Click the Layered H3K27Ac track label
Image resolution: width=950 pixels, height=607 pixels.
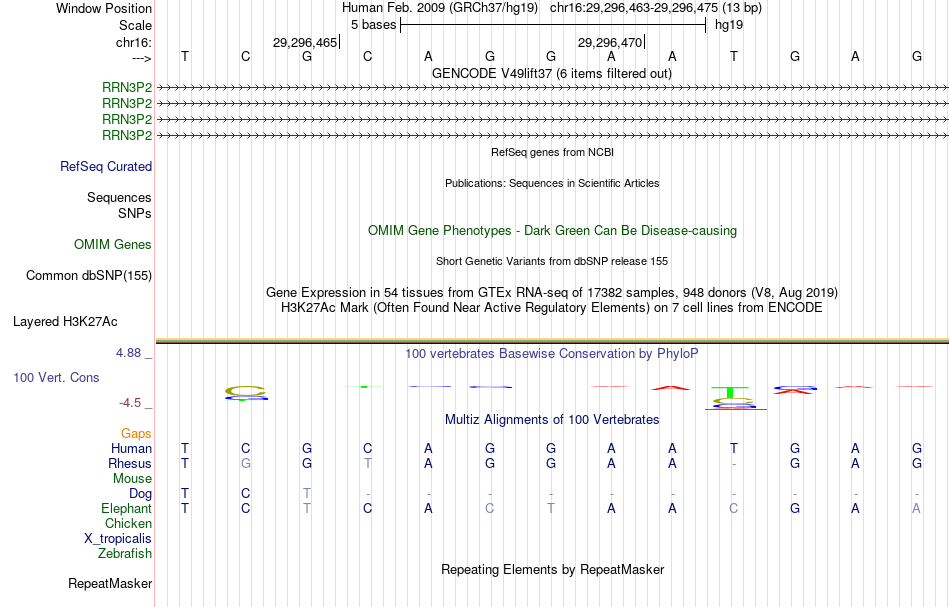[65, 322]
